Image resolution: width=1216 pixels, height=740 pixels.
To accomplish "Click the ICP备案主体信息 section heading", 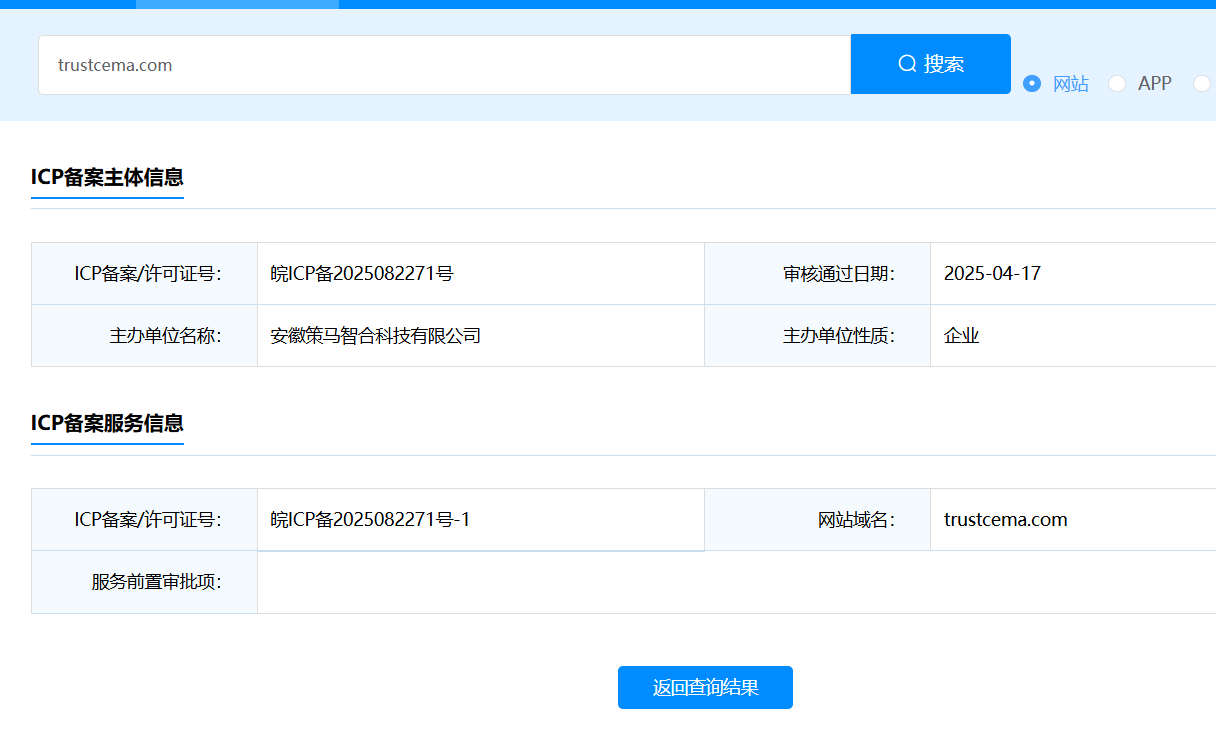I will point(107,178).
